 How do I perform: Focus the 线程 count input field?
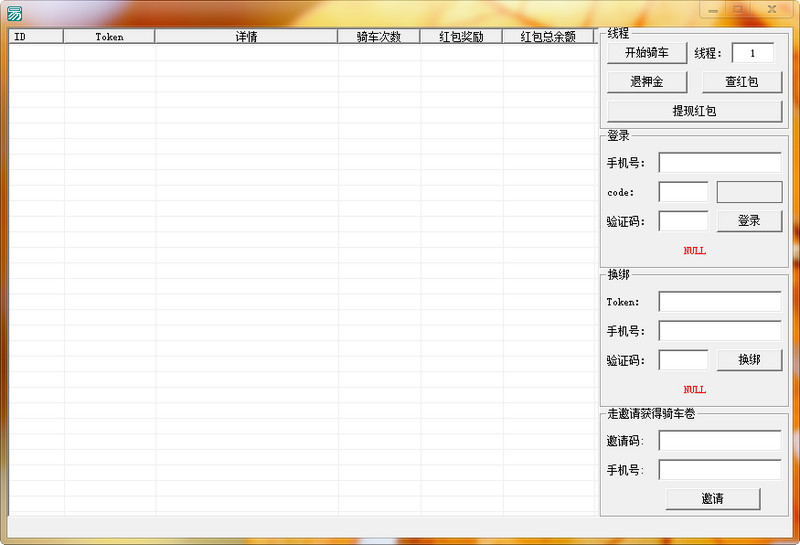tap(752, 53)
